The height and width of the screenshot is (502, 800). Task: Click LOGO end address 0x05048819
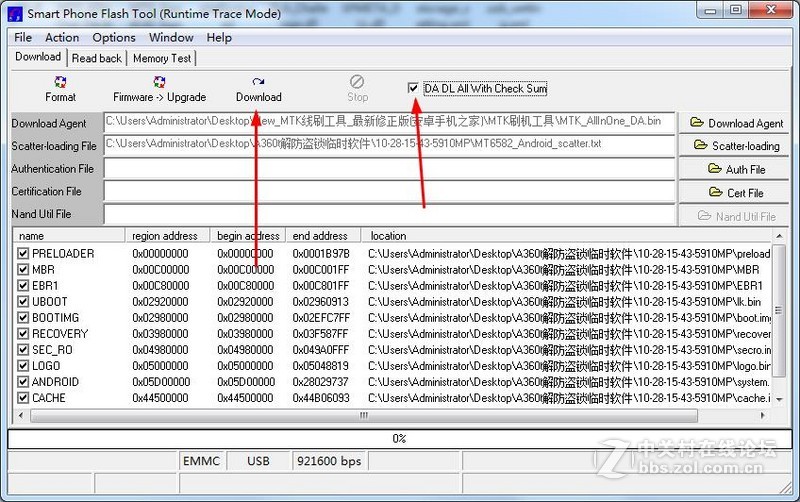click(320, 366)
